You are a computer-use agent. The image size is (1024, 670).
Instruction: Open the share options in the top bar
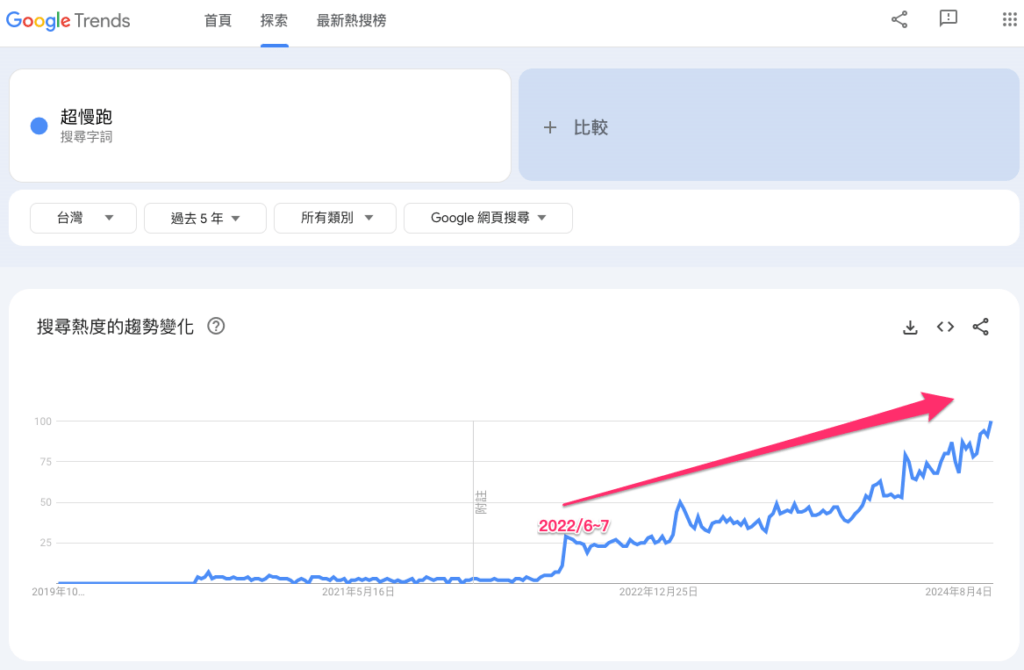coord(899,18)
